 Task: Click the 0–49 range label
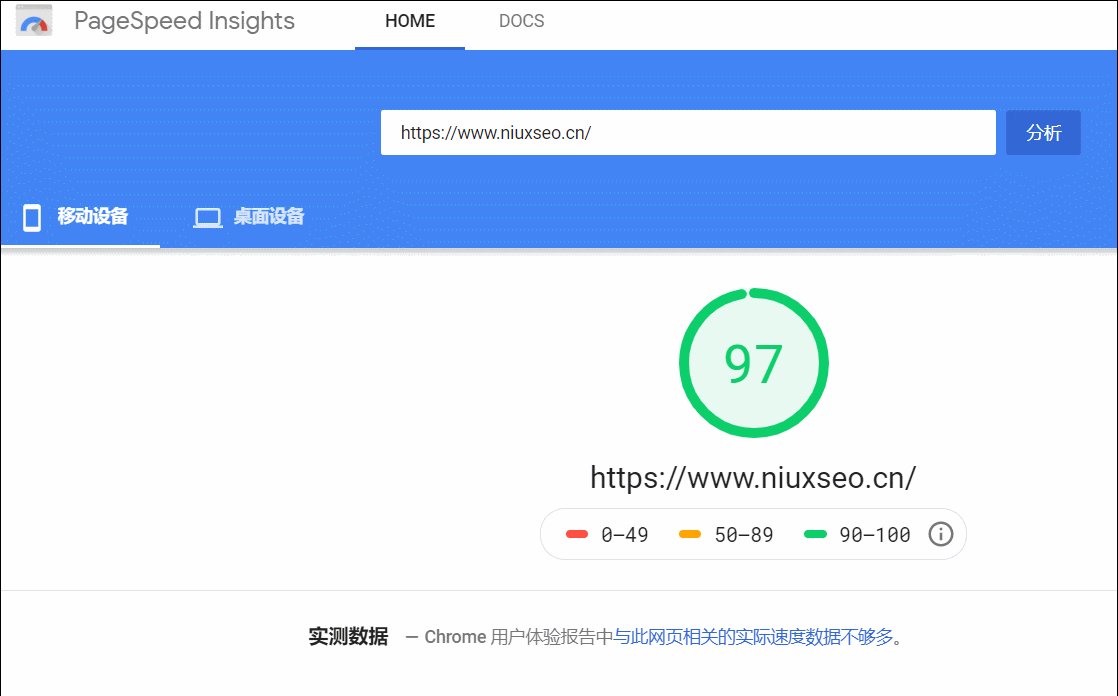click(625, 535)
